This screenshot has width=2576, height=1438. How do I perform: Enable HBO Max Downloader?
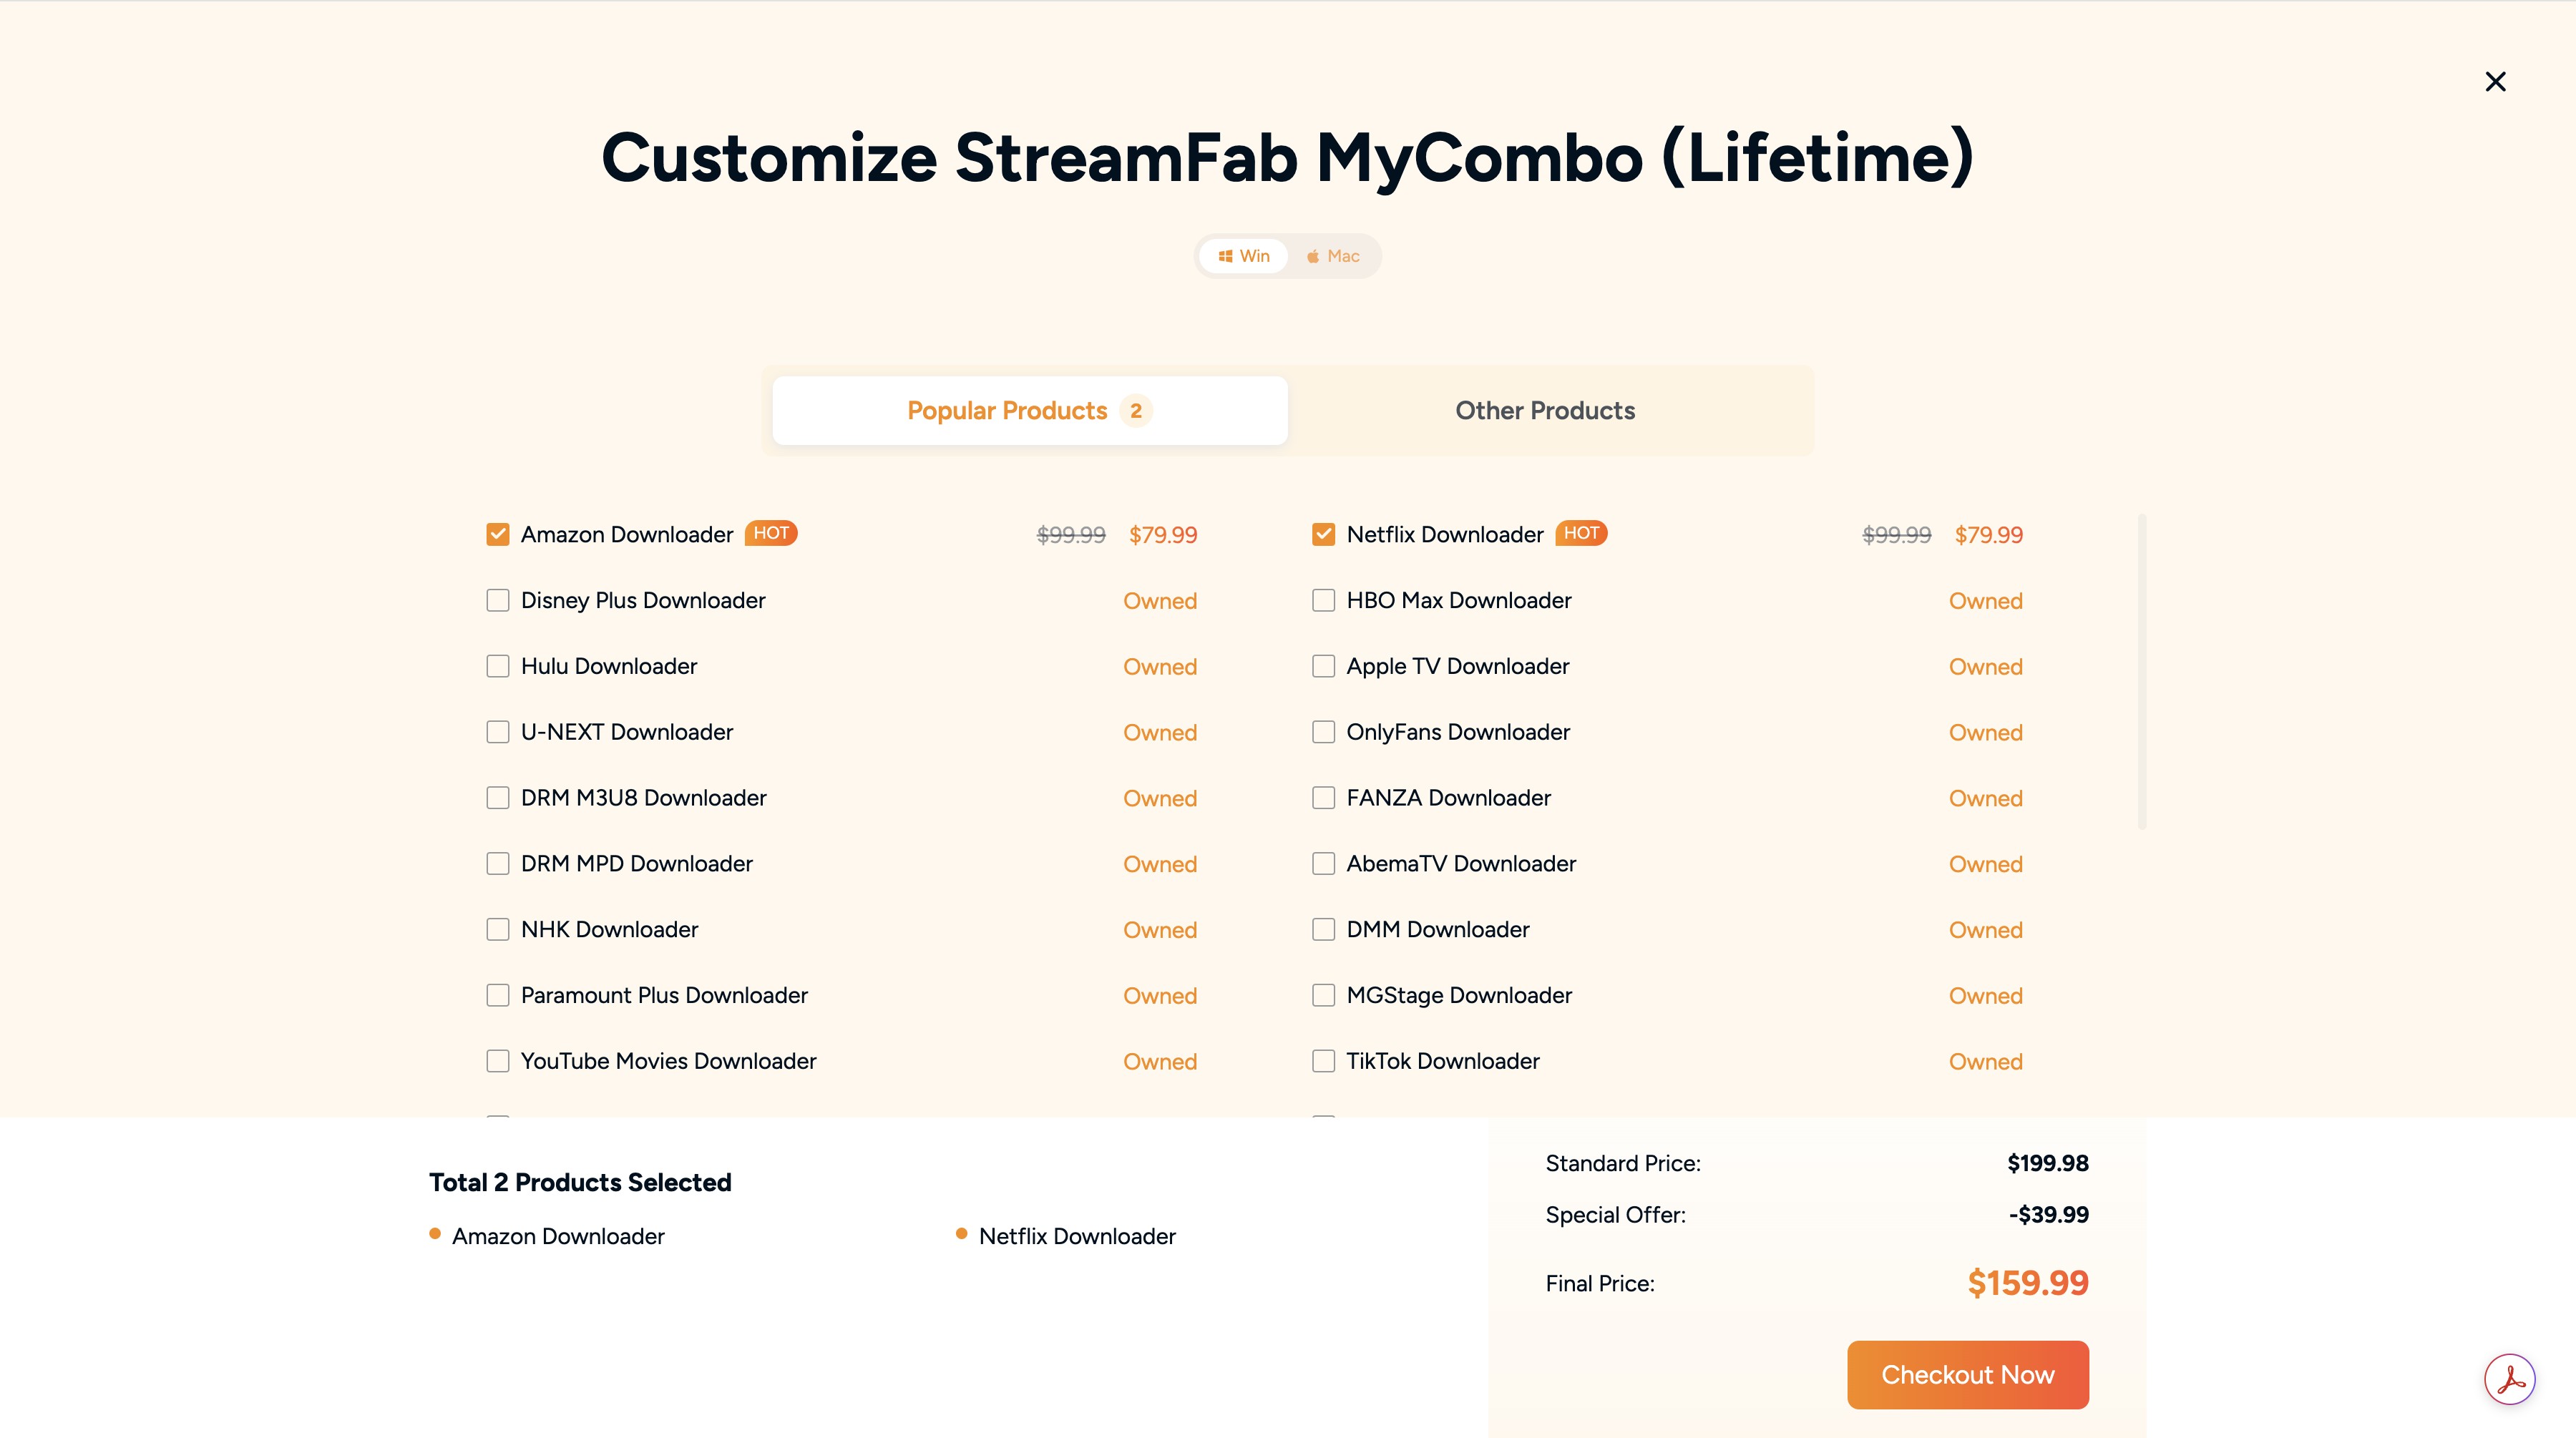tap(1322, 600)
